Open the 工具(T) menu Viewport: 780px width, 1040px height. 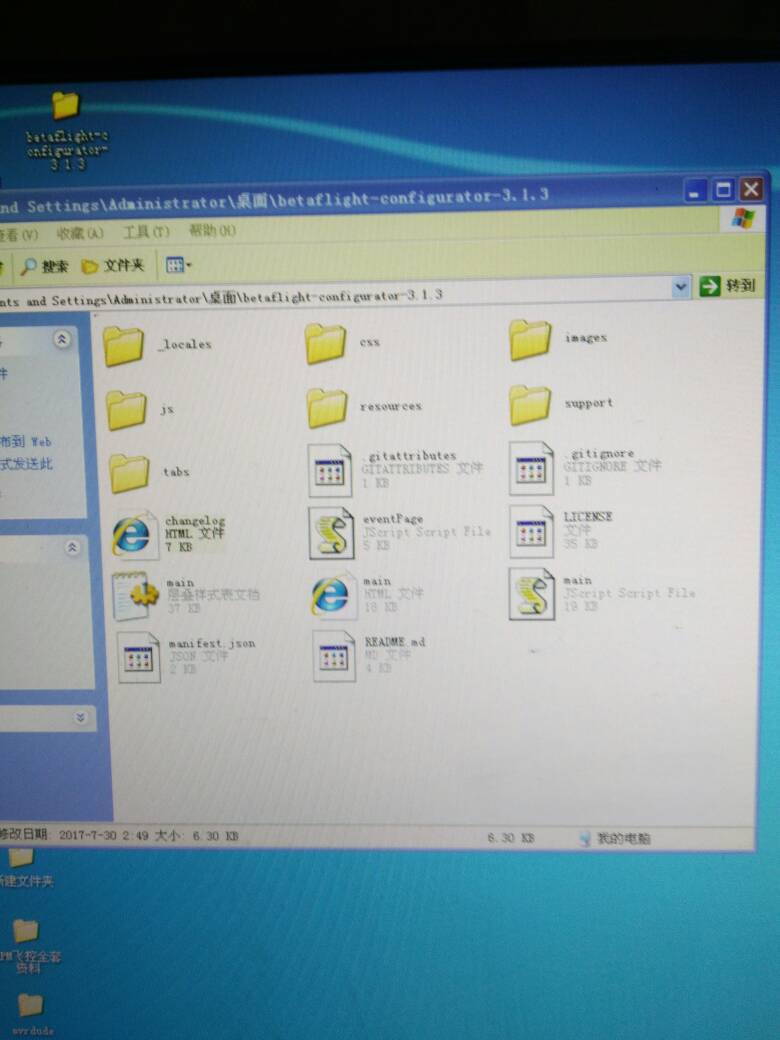[146, 231]
